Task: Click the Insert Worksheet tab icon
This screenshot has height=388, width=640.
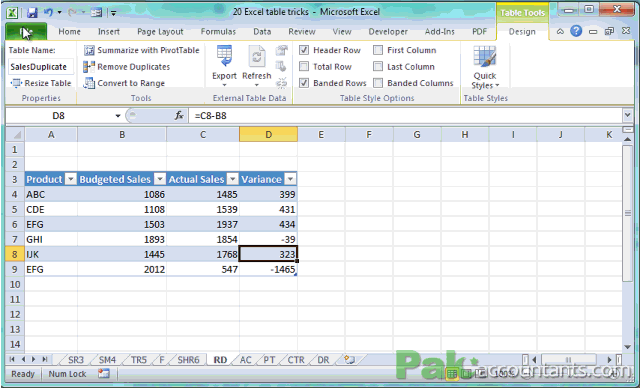Action: [x=349, y=359]
